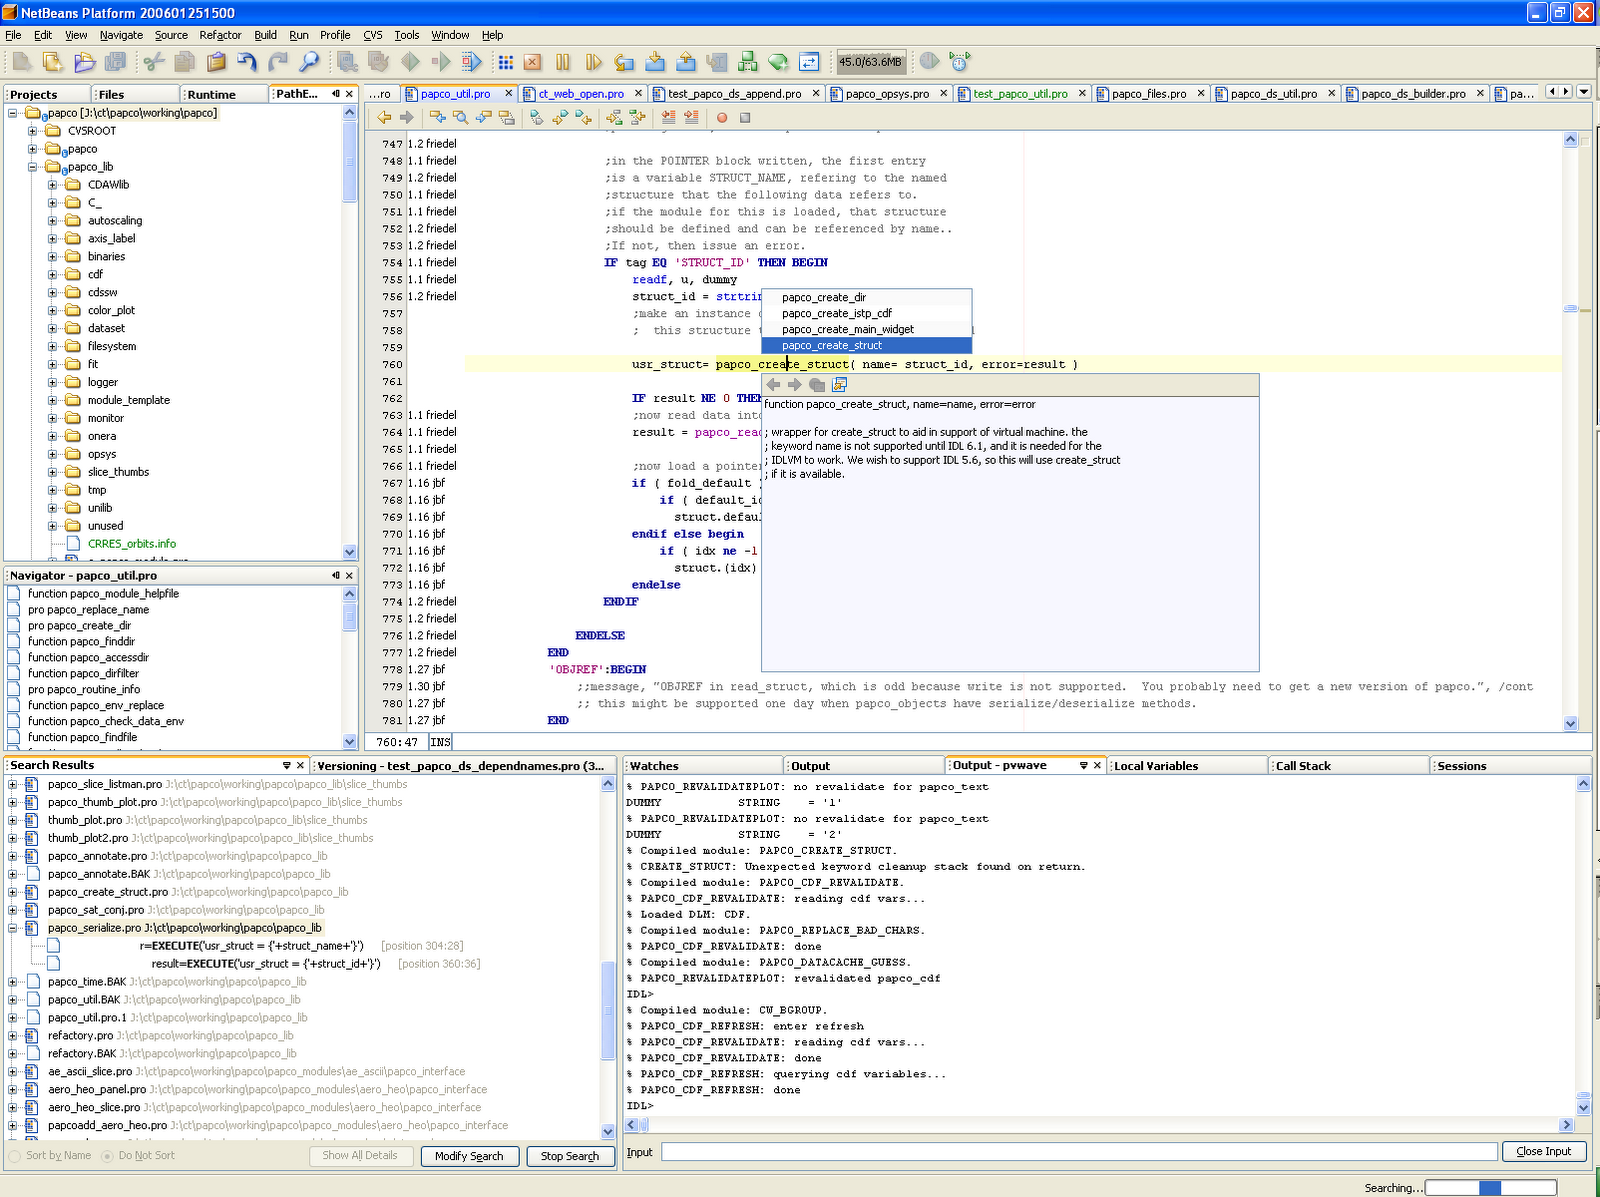Click the editor Find Selection magnifier icon

460,117
